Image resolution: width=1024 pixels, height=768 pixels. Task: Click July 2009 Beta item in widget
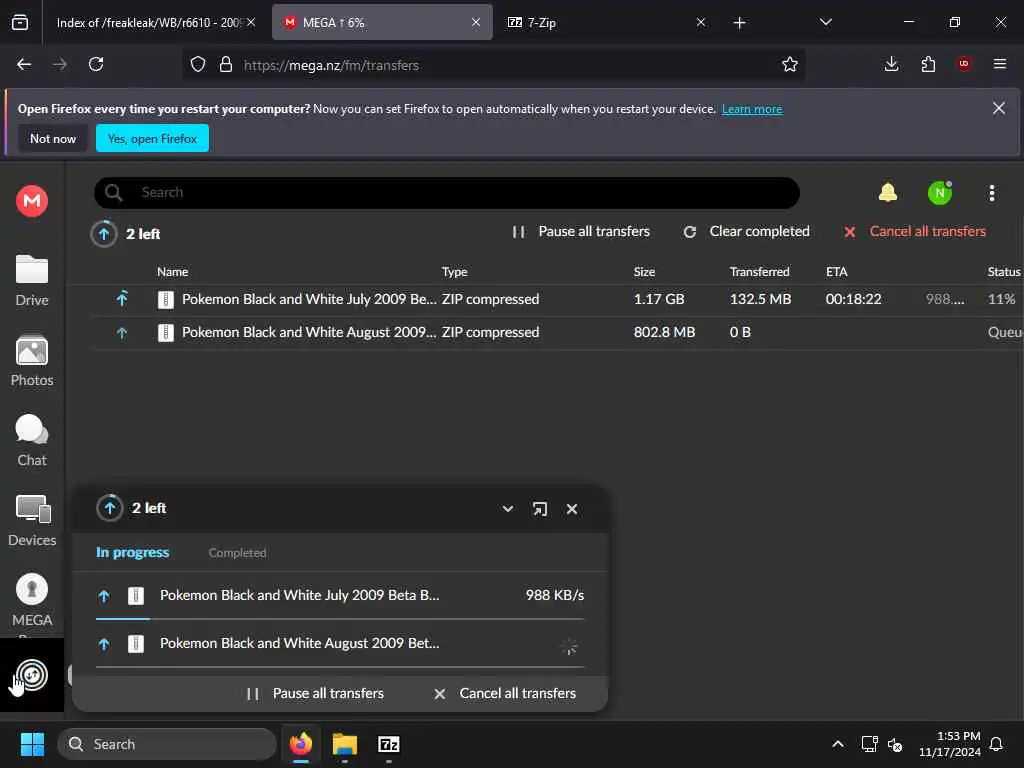tap(340, 596)
